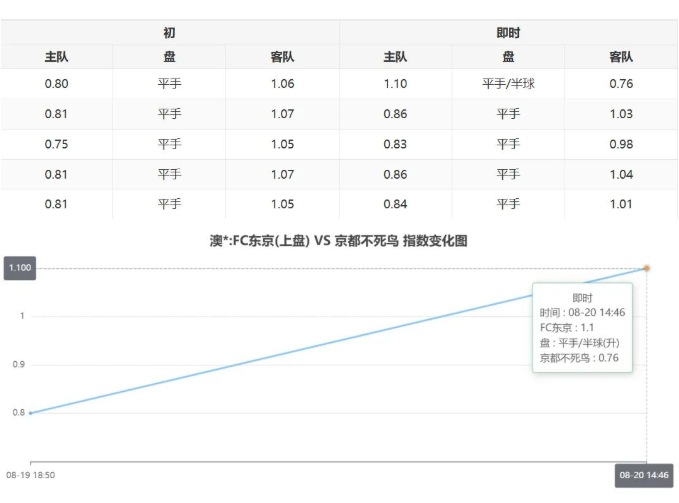Click the 0.75 initial home odds cell
Viewport: 679px width, 503px height.
click(56, 144)
